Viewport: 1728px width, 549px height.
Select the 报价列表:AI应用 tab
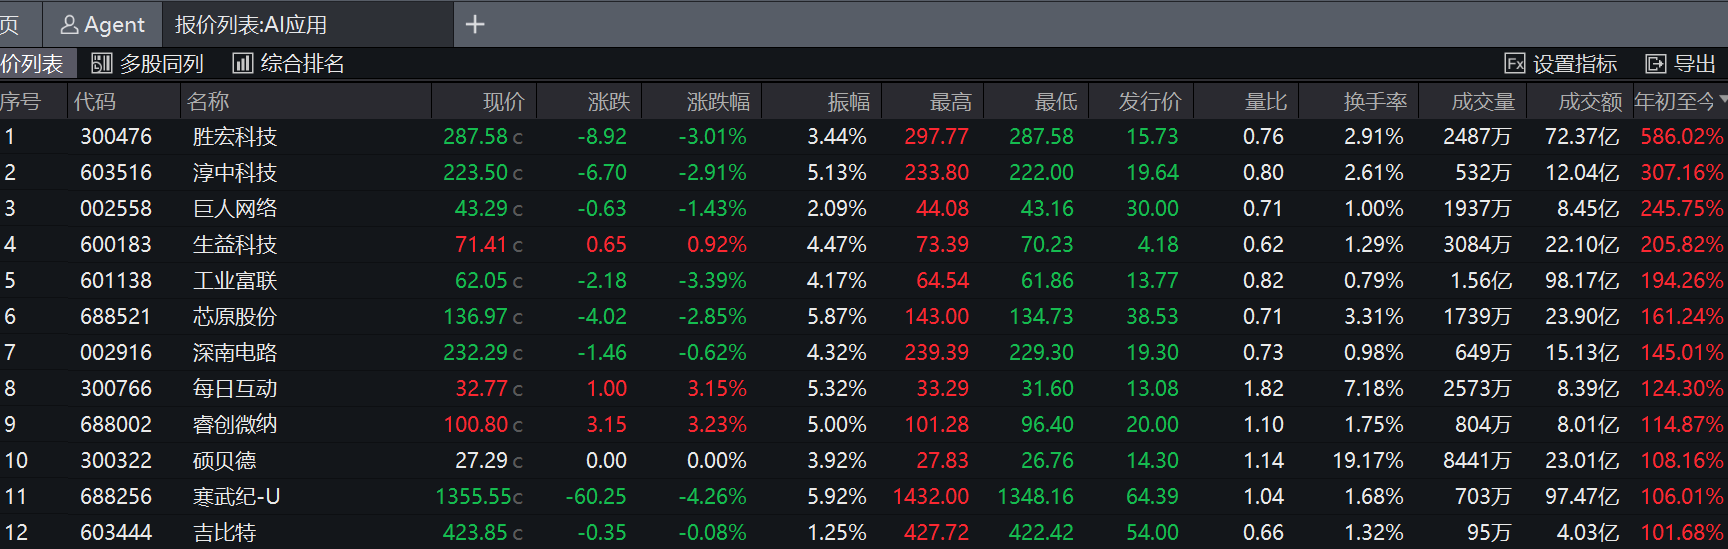(251, 24)
